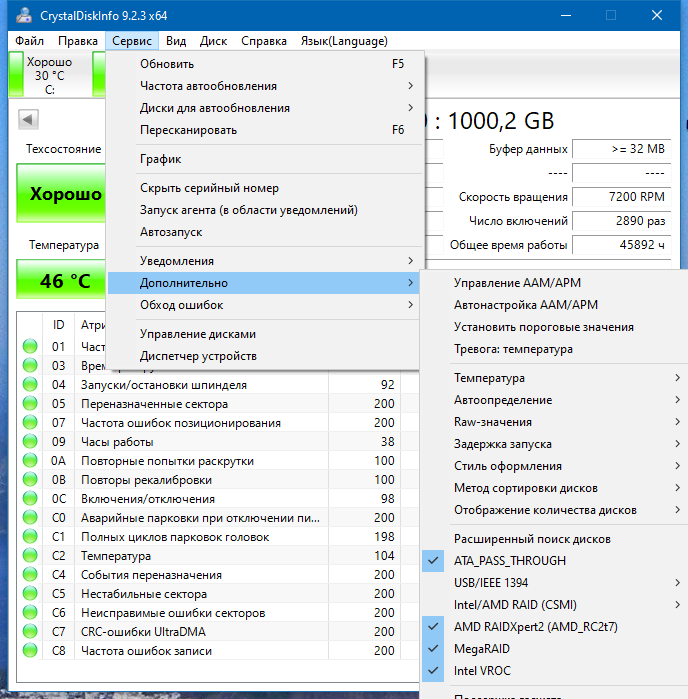Click green status dot for attribute 09
This screenshot has height=699, width=688.
30,441
